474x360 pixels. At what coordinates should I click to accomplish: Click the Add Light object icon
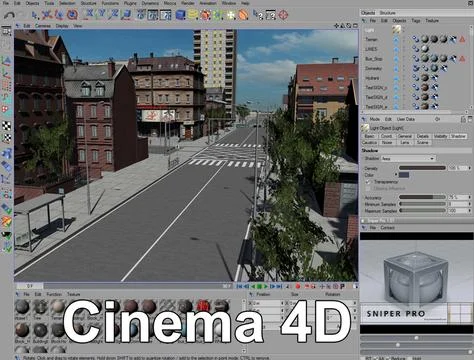(x=231, y=15)
